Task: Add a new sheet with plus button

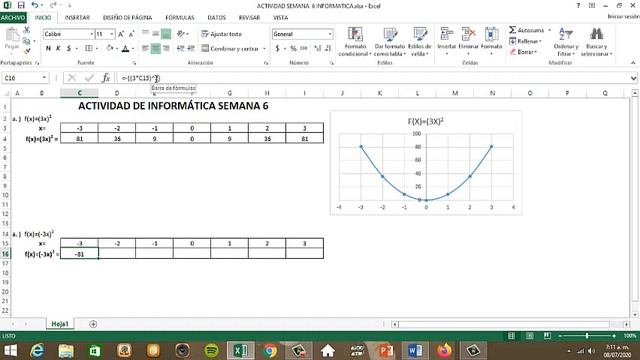Action: [x=93, y=324]
